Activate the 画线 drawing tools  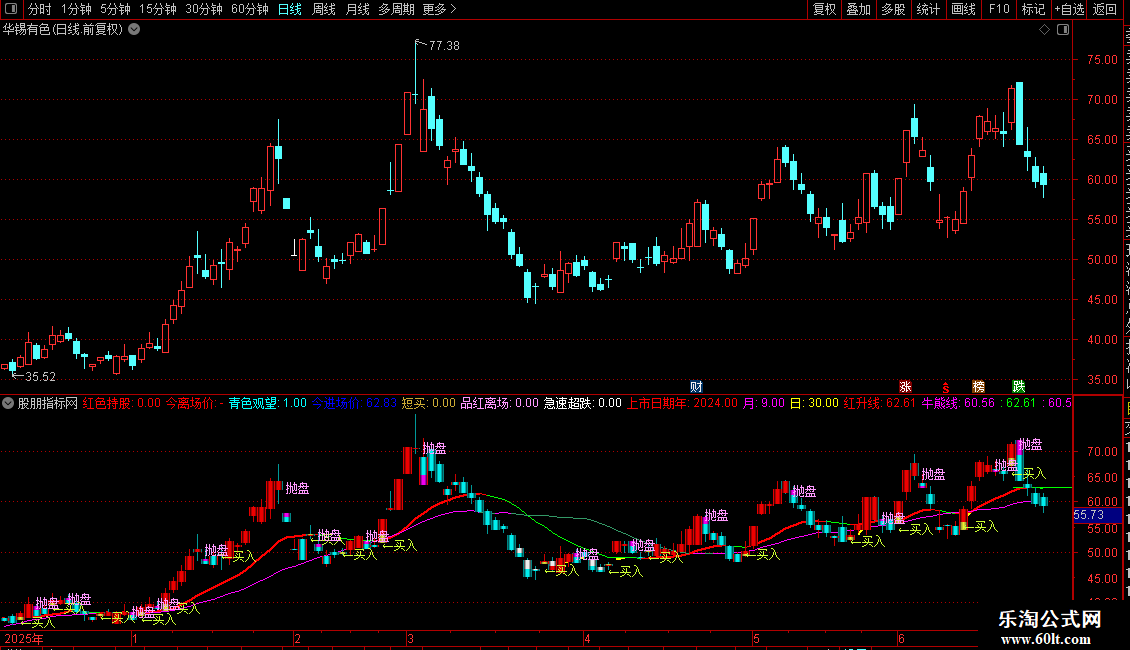[x=964, y=9]
